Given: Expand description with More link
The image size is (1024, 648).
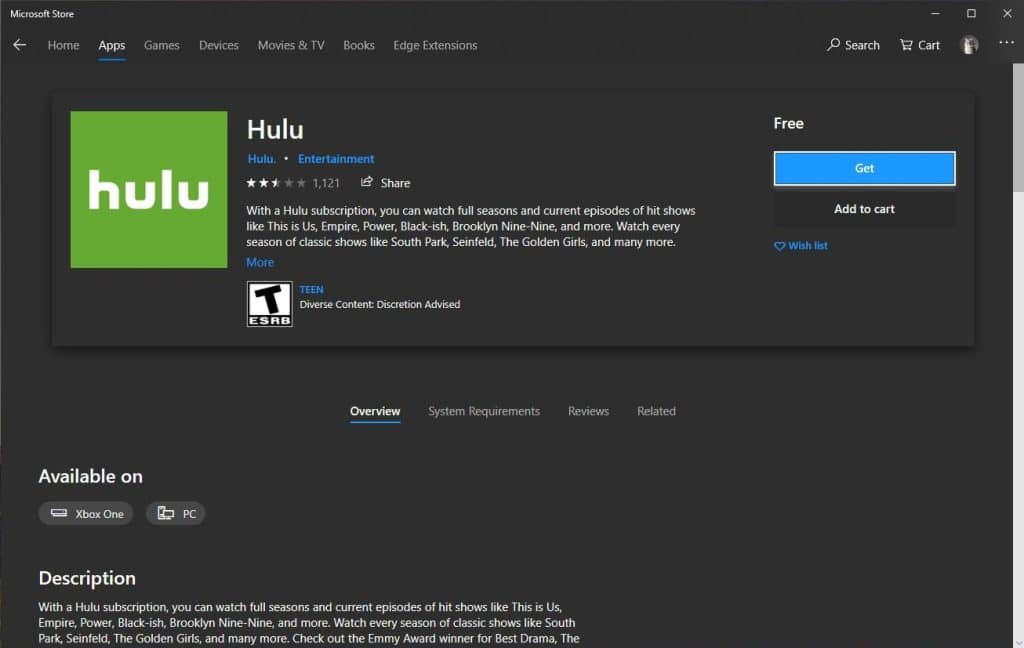Looking at the screenshot, I should pos(260,262).
